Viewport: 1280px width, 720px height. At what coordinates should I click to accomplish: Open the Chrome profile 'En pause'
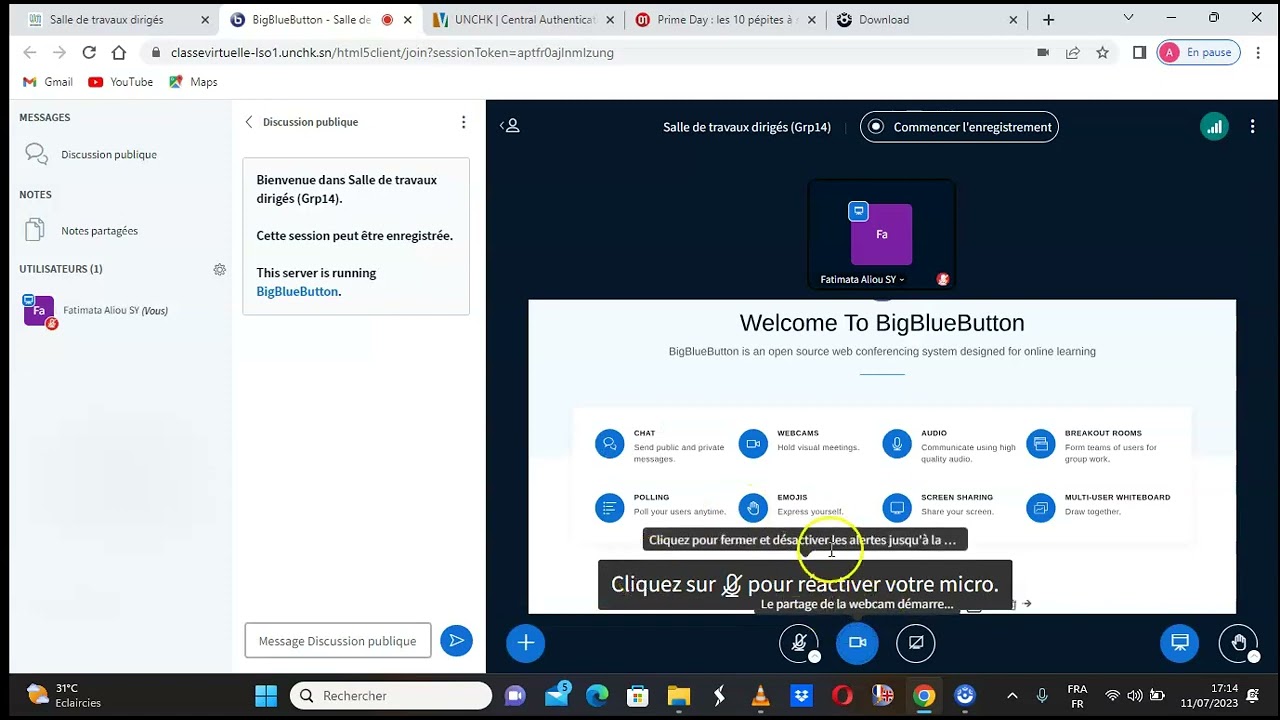coord(1198,53)
